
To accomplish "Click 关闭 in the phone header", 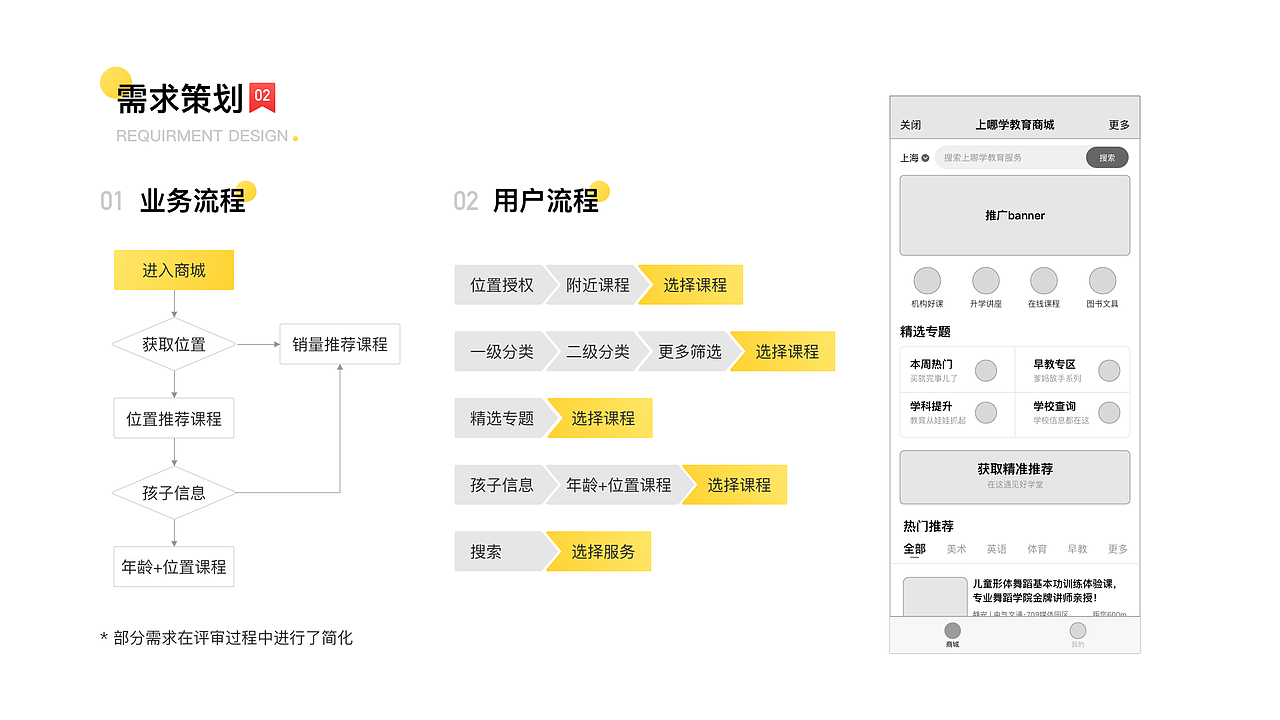I will coord(910,125).
